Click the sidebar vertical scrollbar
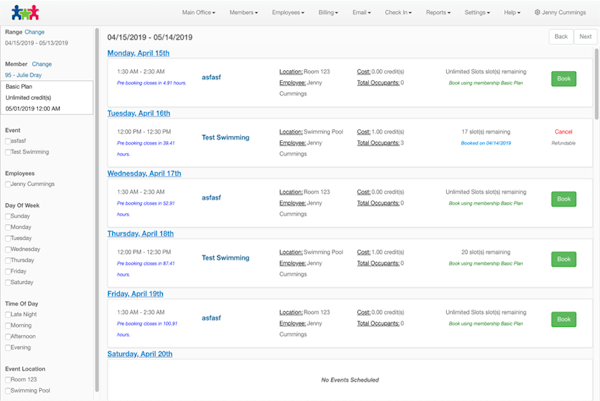Viewport: 600px width, 401px height. click(97, 200)
